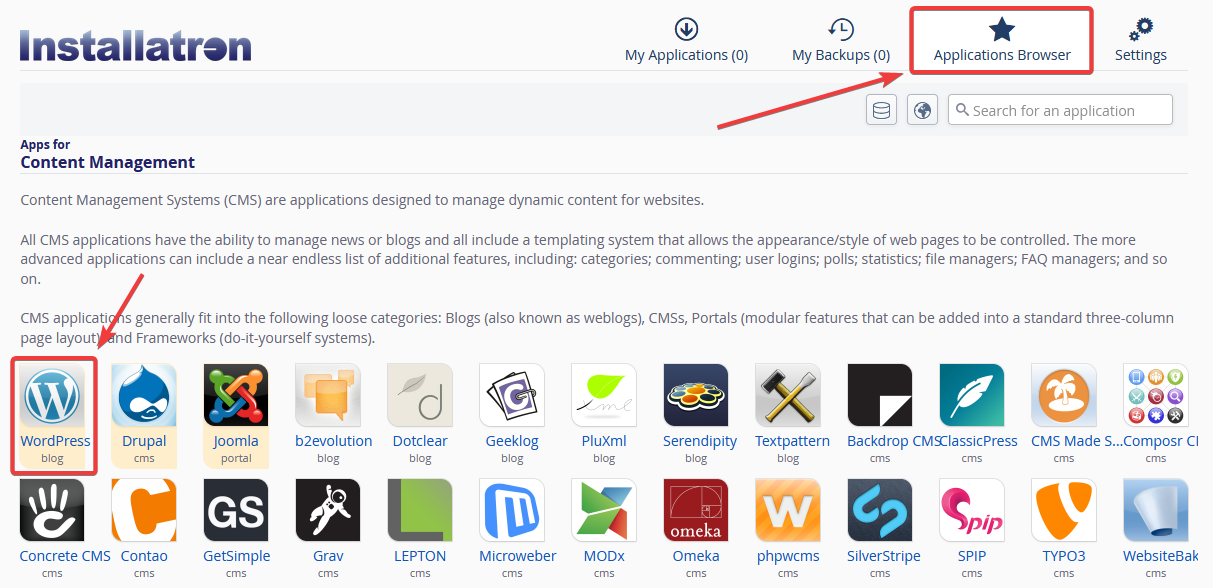Go to the Settings tab

(1141, 40)
